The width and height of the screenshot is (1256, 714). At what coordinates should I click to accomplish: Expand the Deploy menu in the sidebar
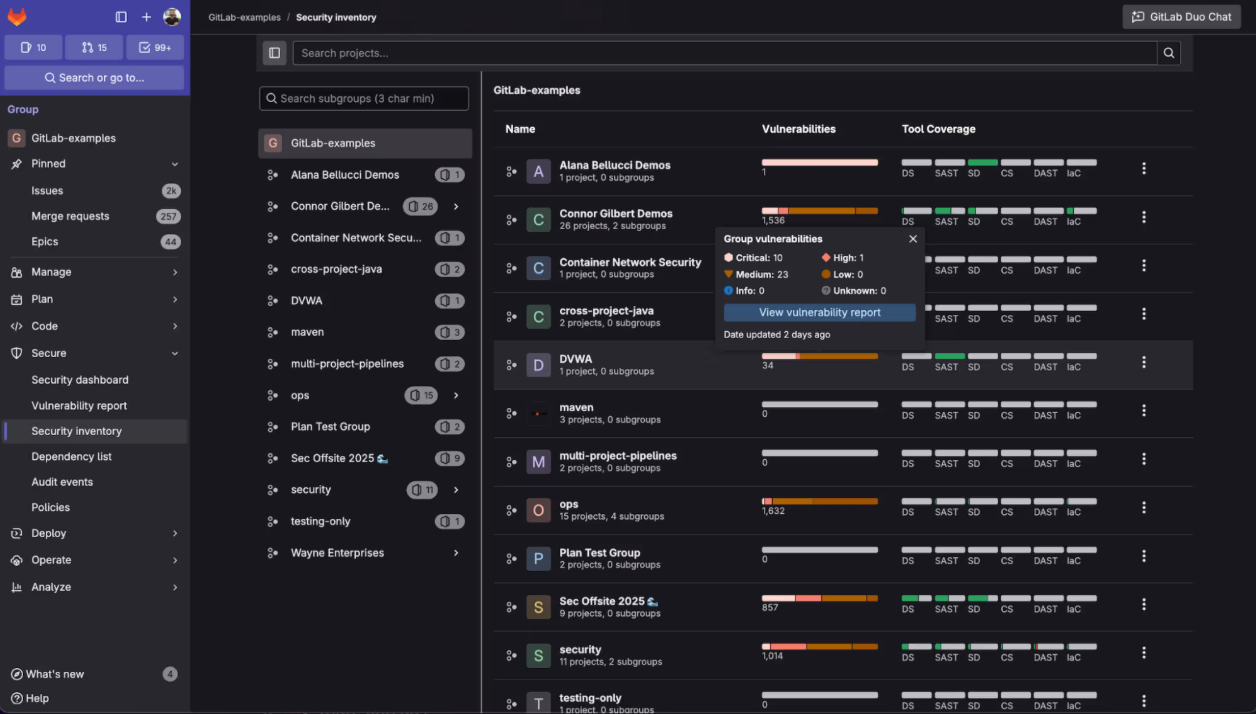(175, 534)
